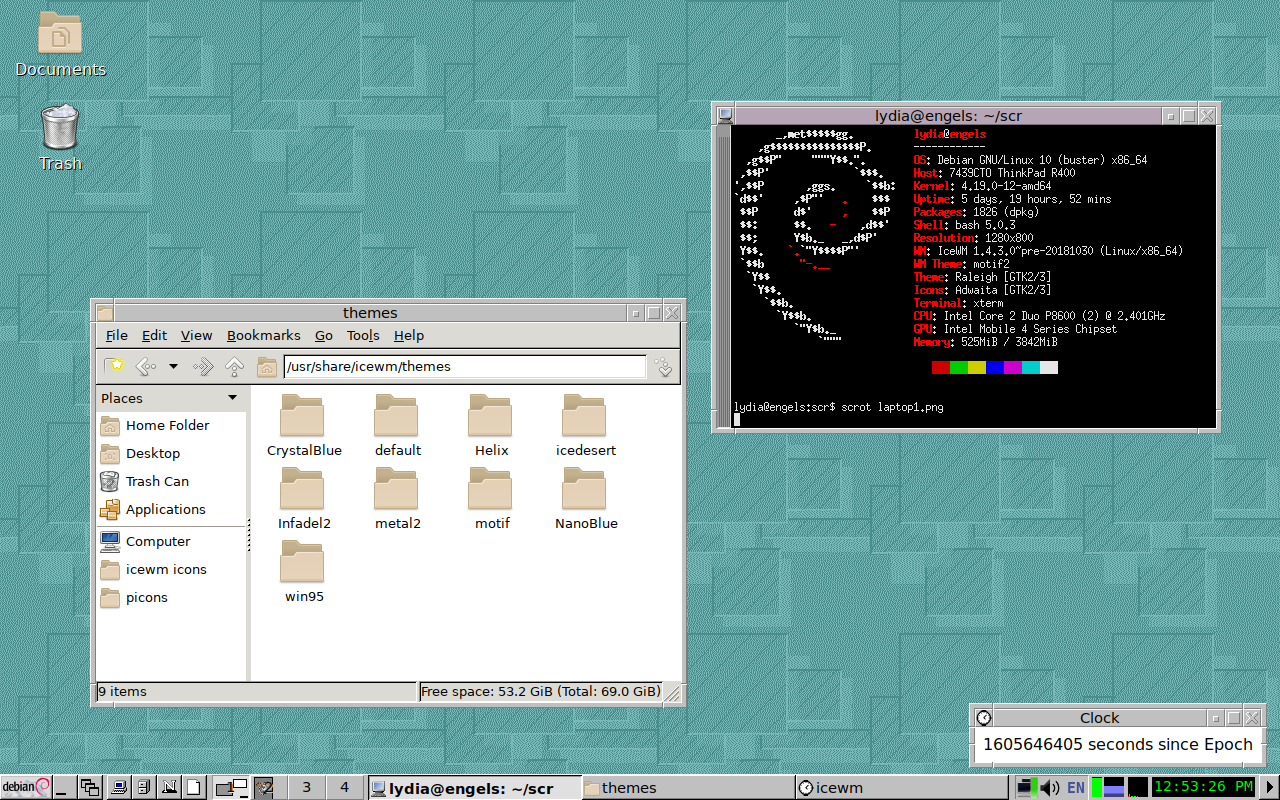This screenshot has height=800, width=1280.
Task: Switch to workspace 3 in taskbar
Action: tap(307, 788)
